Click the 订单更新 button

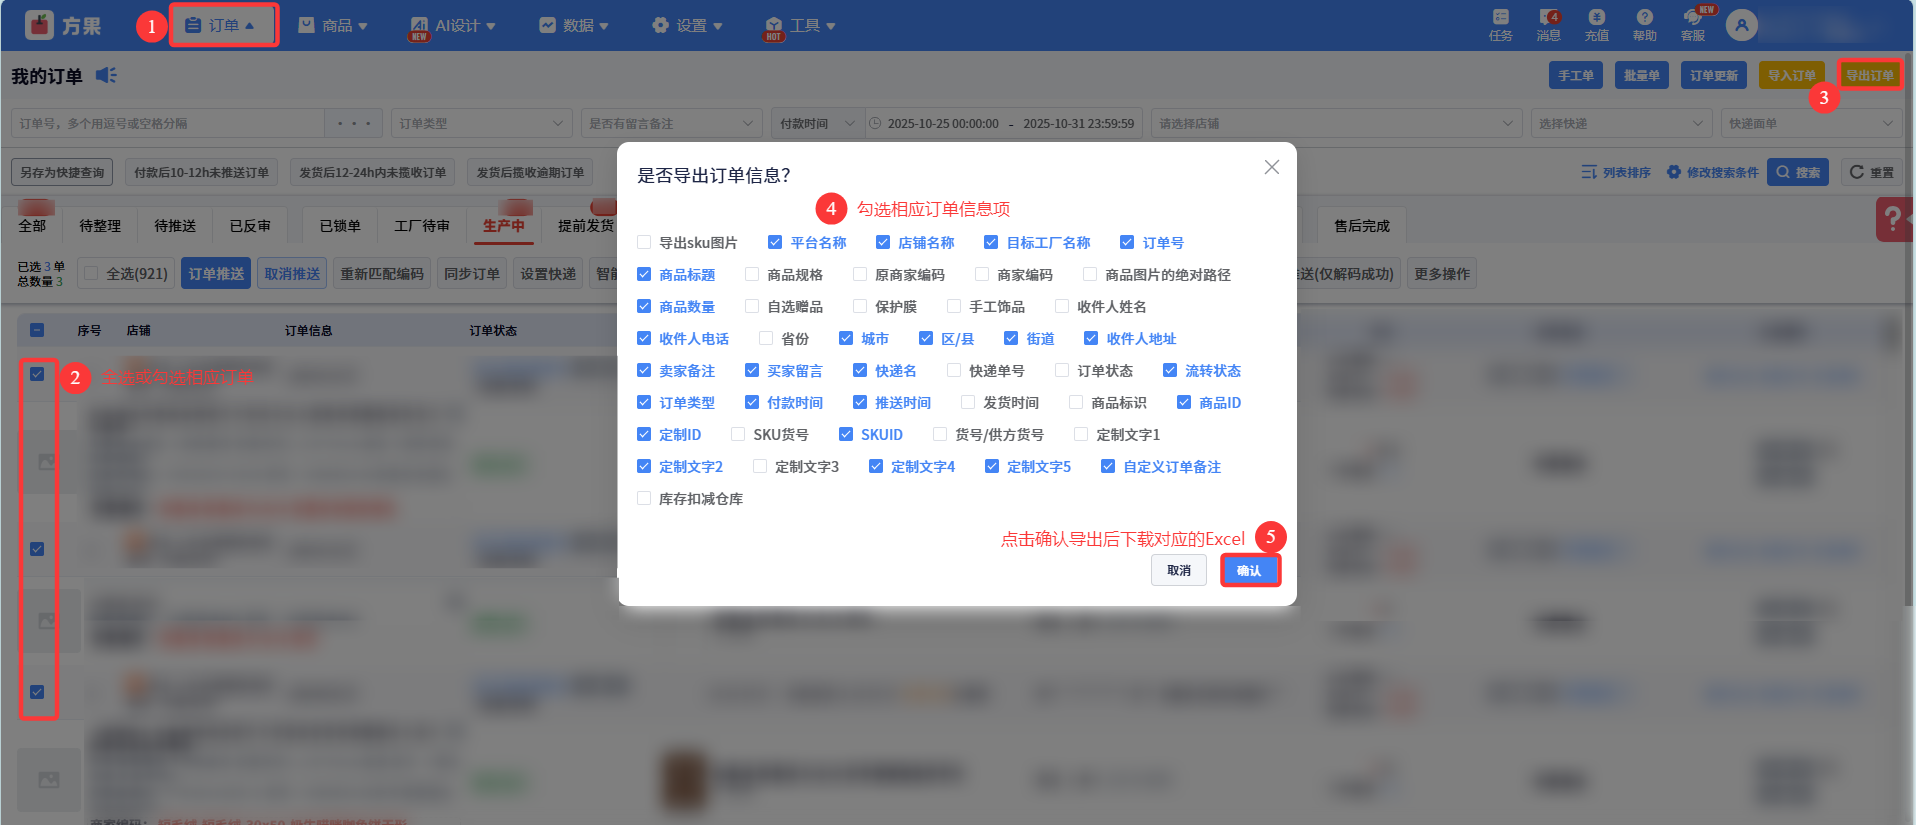(1714, 75)
